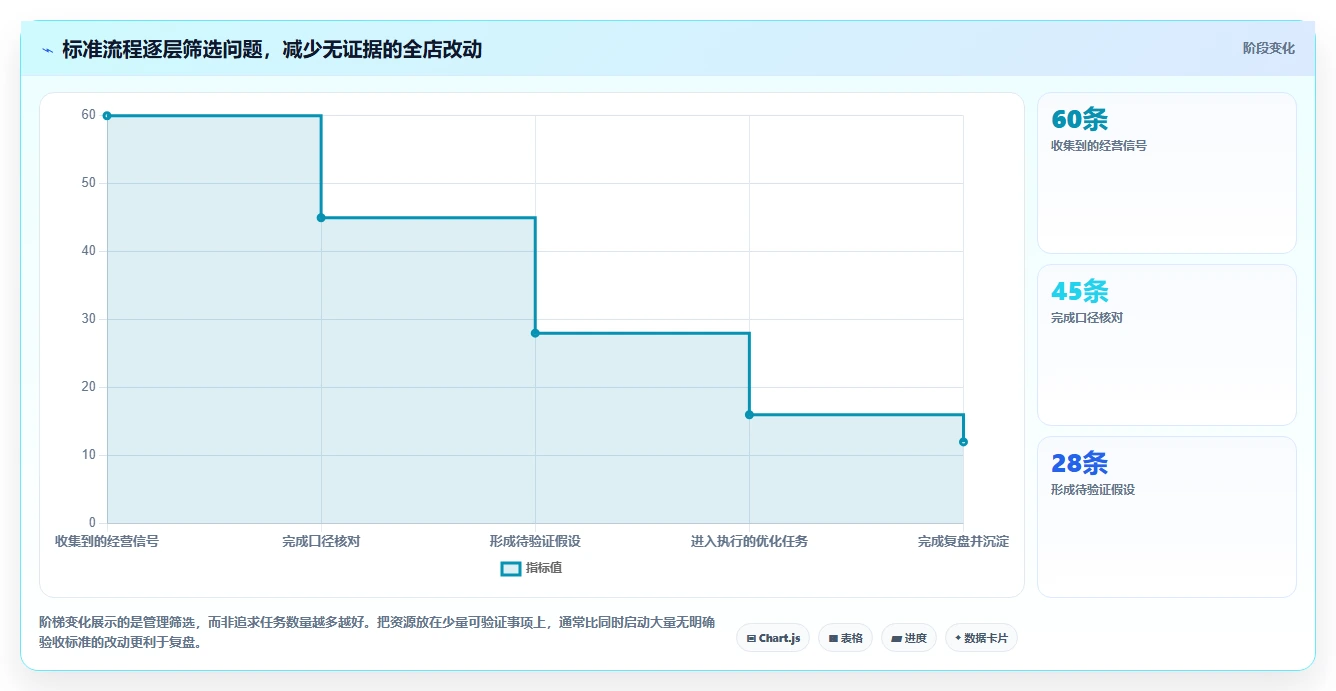
Task: Click the footnote paragraph starting 阶梯变化展示
Action: pos(378,632)
